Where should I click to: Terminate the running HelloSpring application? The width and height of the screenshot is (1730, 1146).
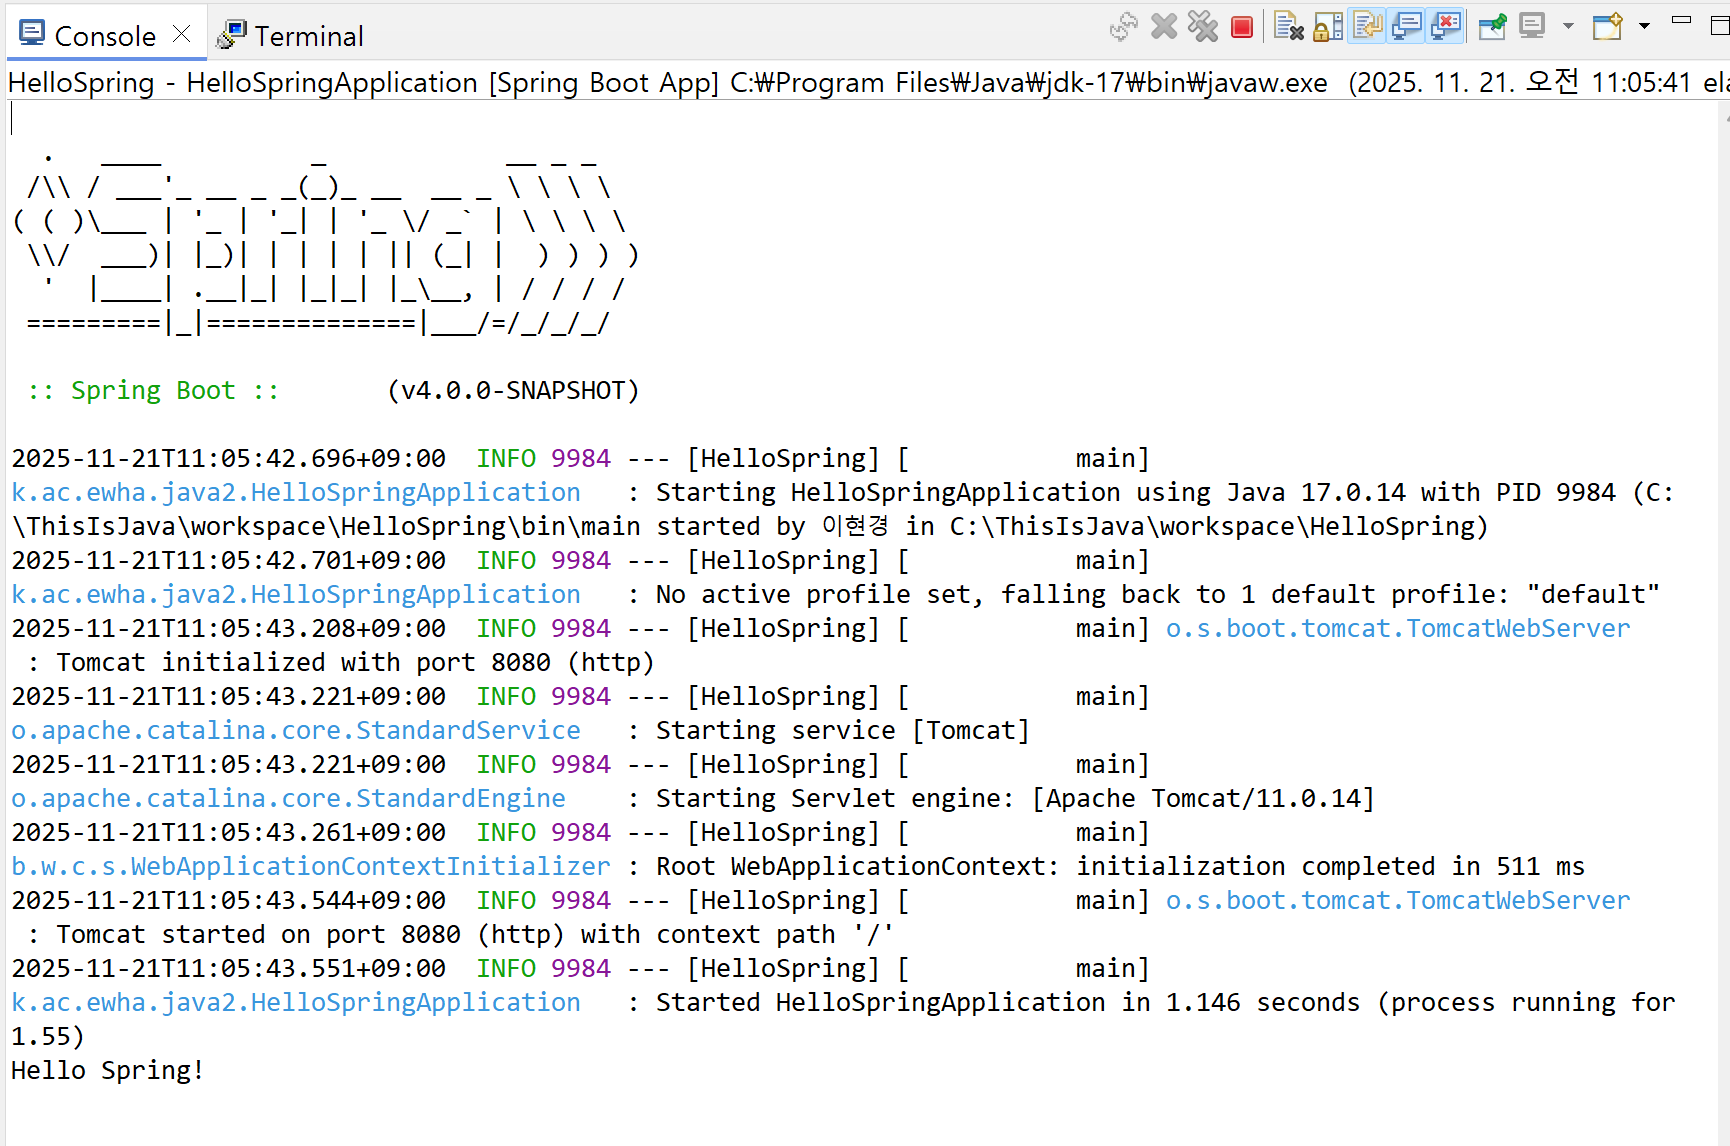point(1242,27)
